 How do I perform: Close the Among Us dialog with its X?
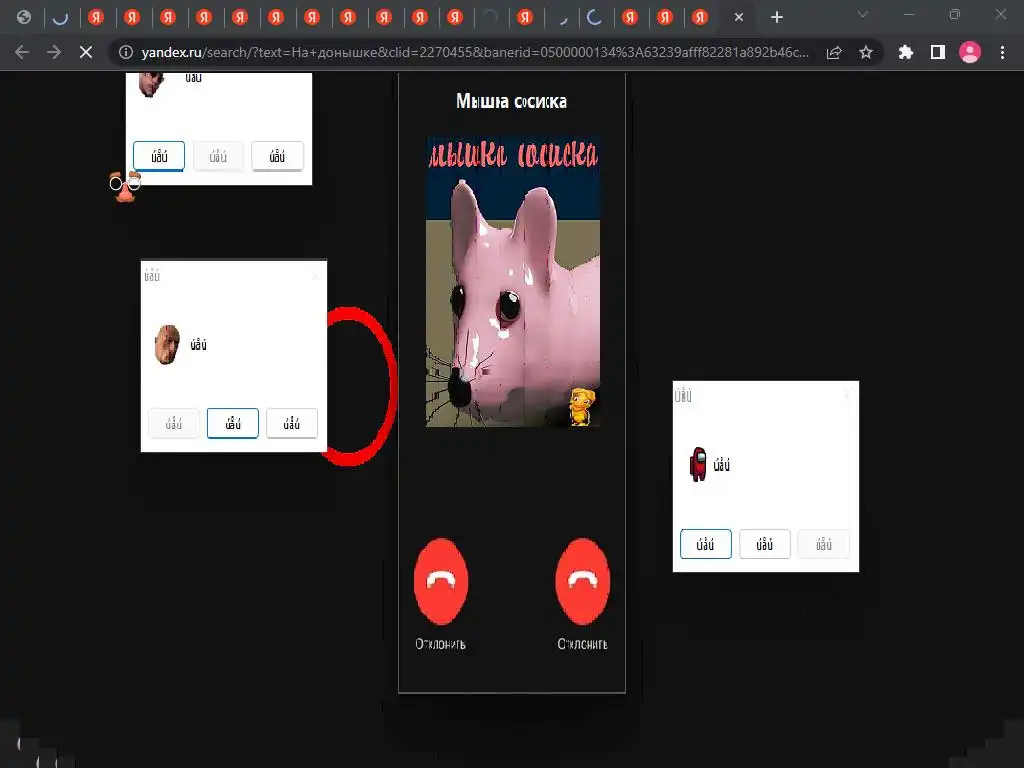pos(847,394)
